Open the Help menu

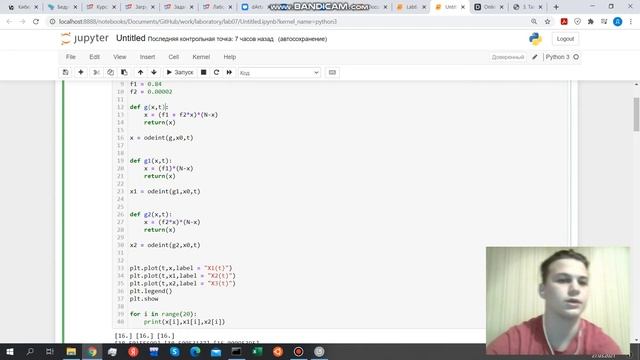click(229, 57)
